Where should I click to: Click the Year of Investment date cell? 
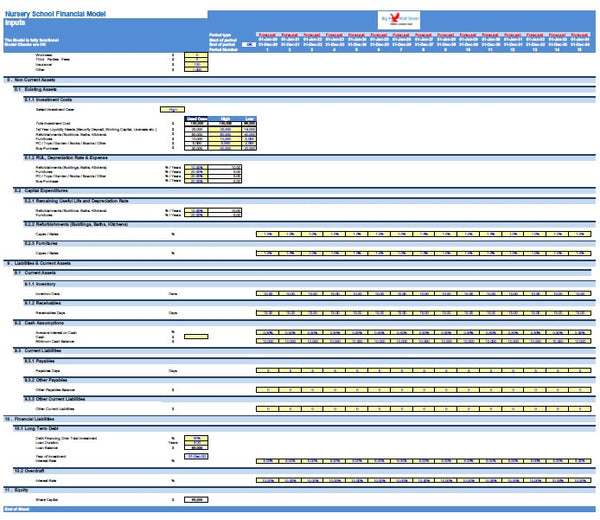point(196,455)
